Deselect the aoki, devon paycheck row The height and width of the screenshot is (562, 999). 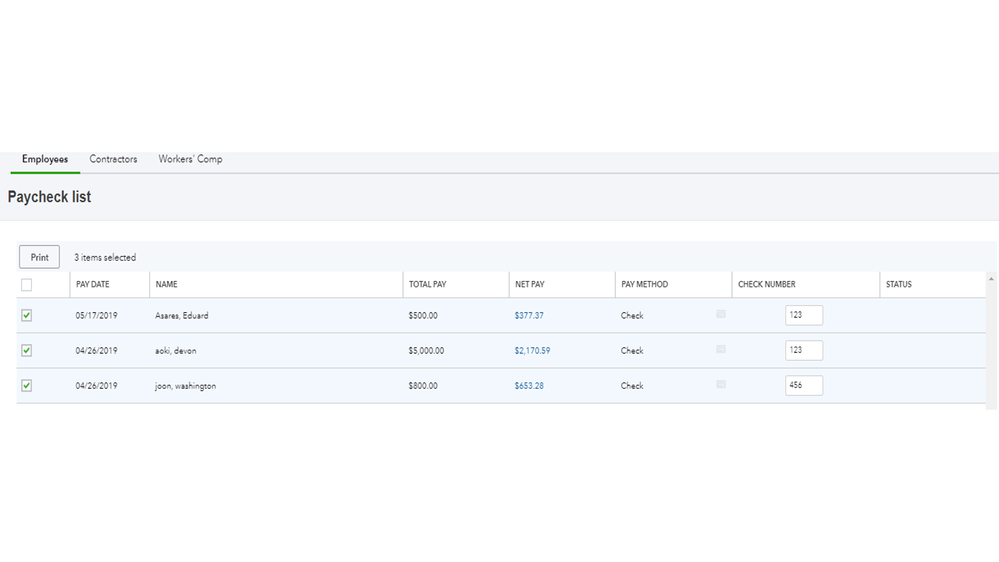coord(27,350)
